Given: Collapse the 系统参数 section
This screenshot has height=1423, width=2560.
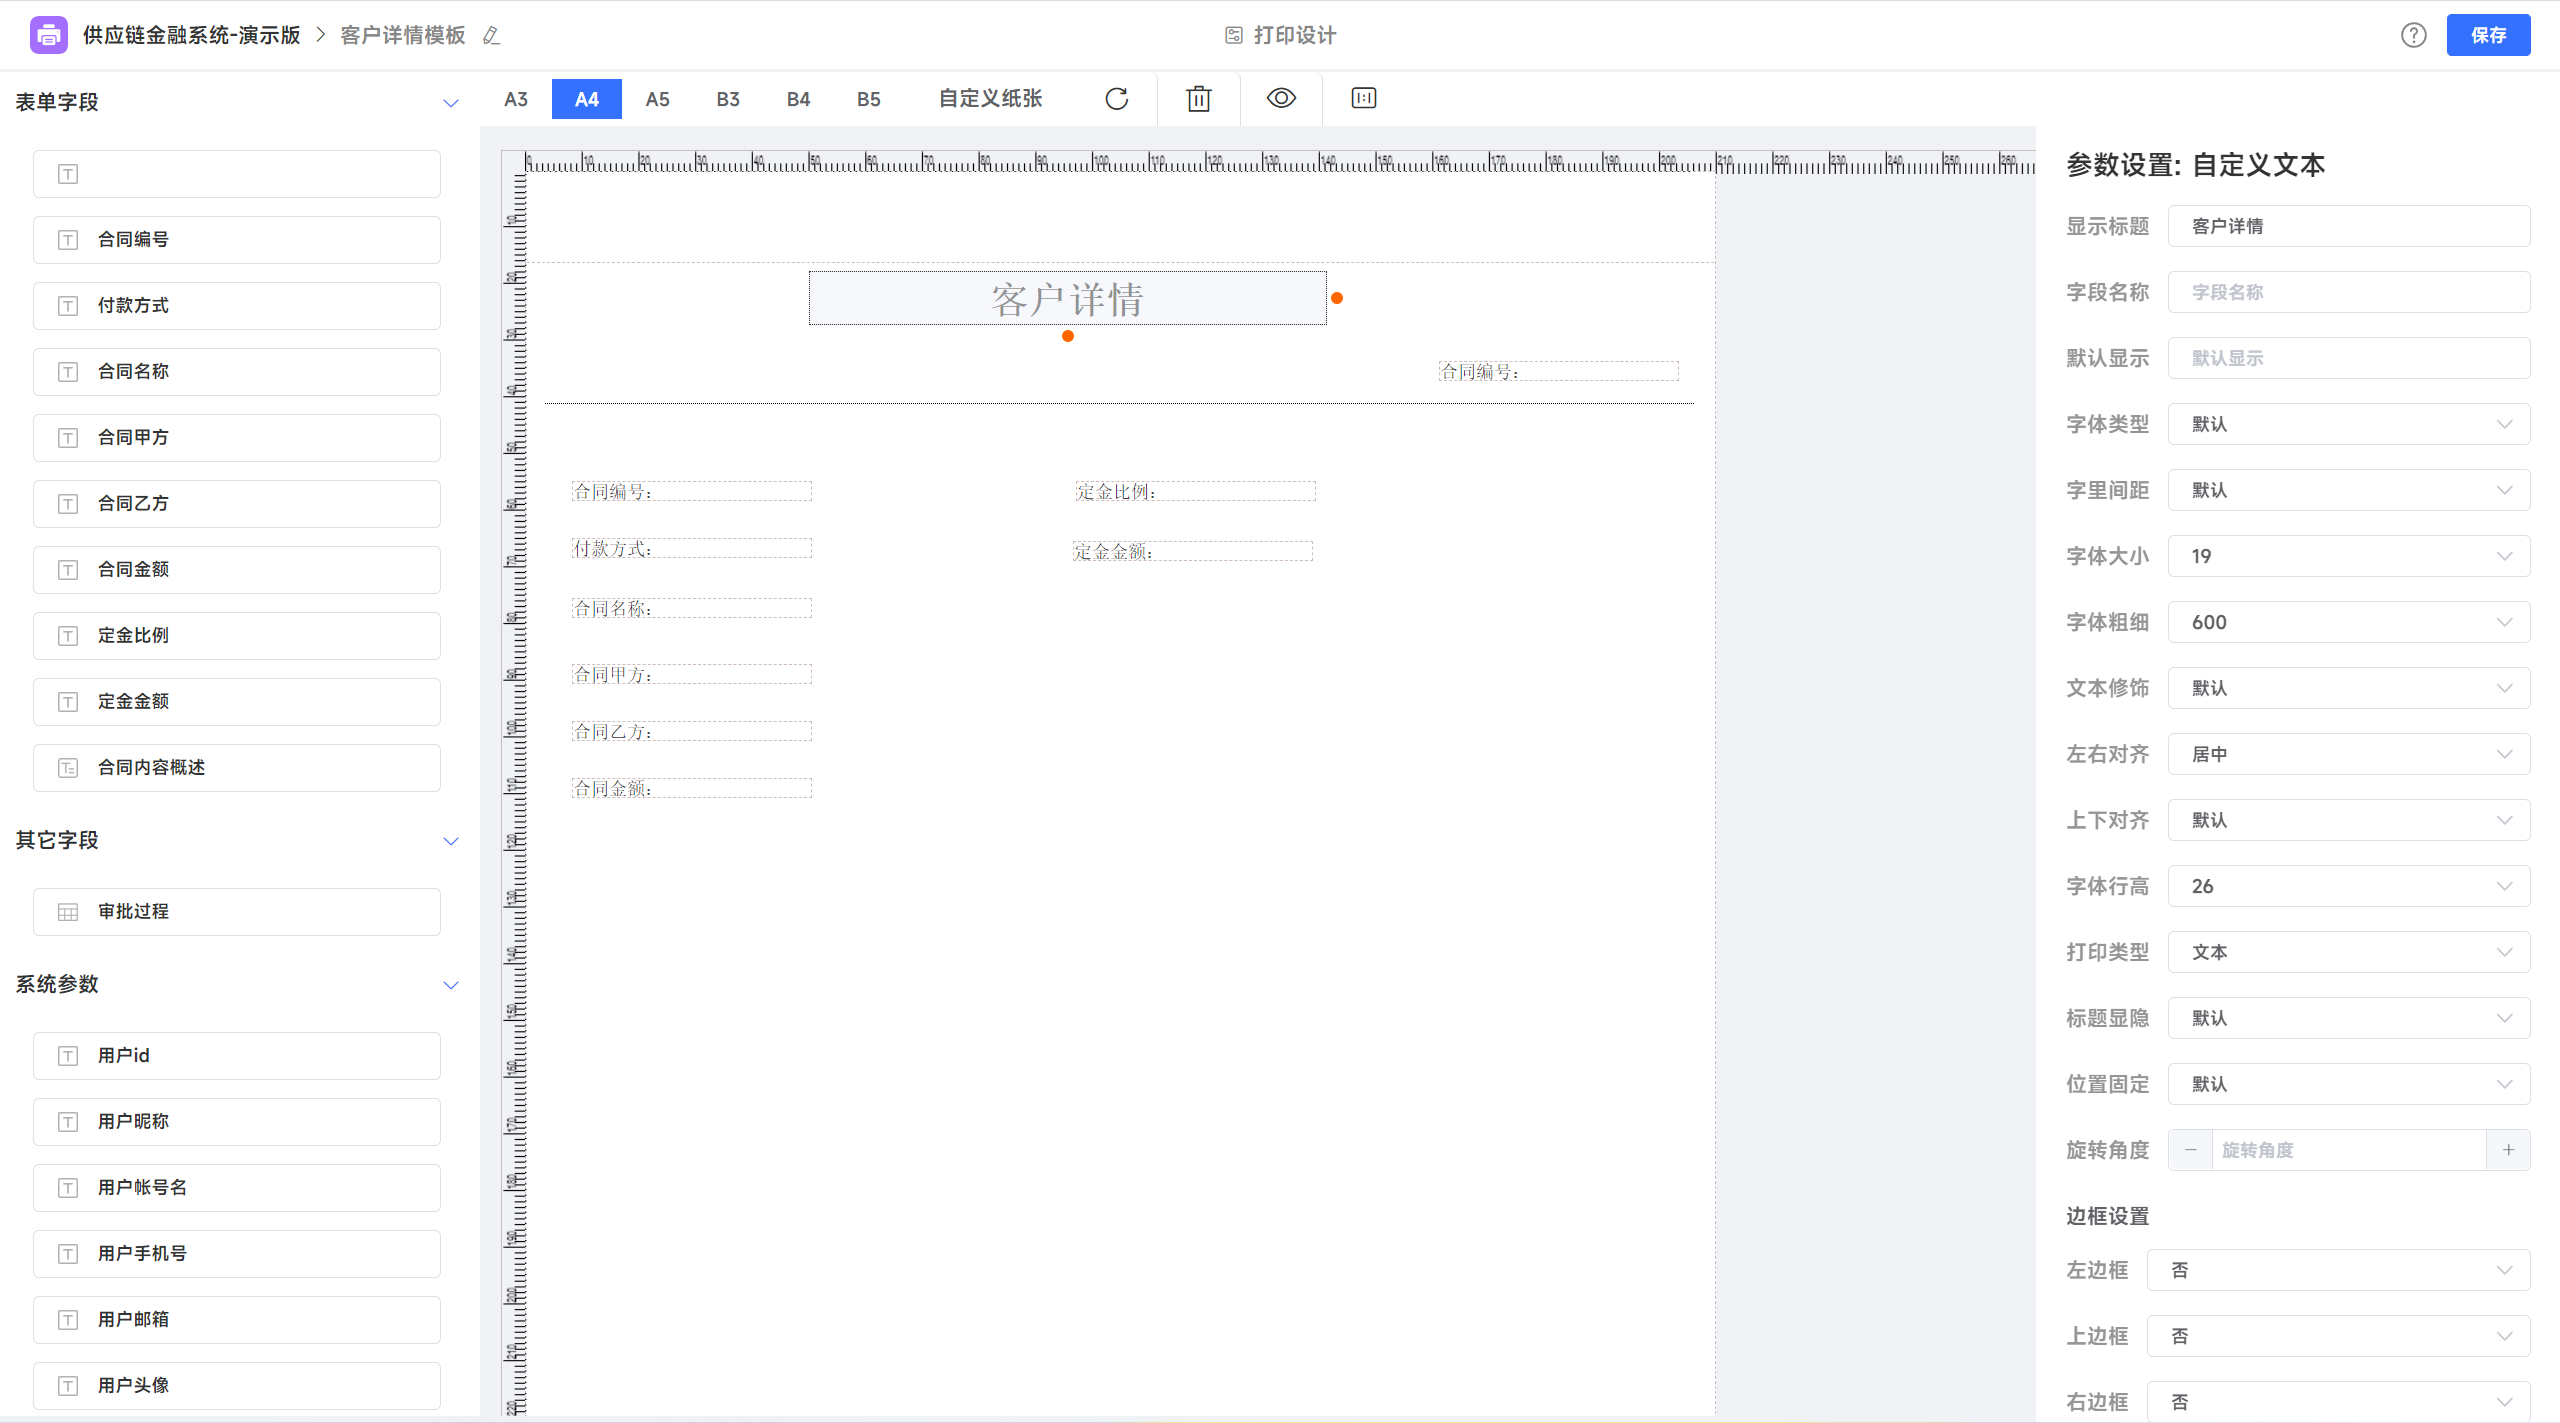Looking at the screenshot, I should coord(451,984).
